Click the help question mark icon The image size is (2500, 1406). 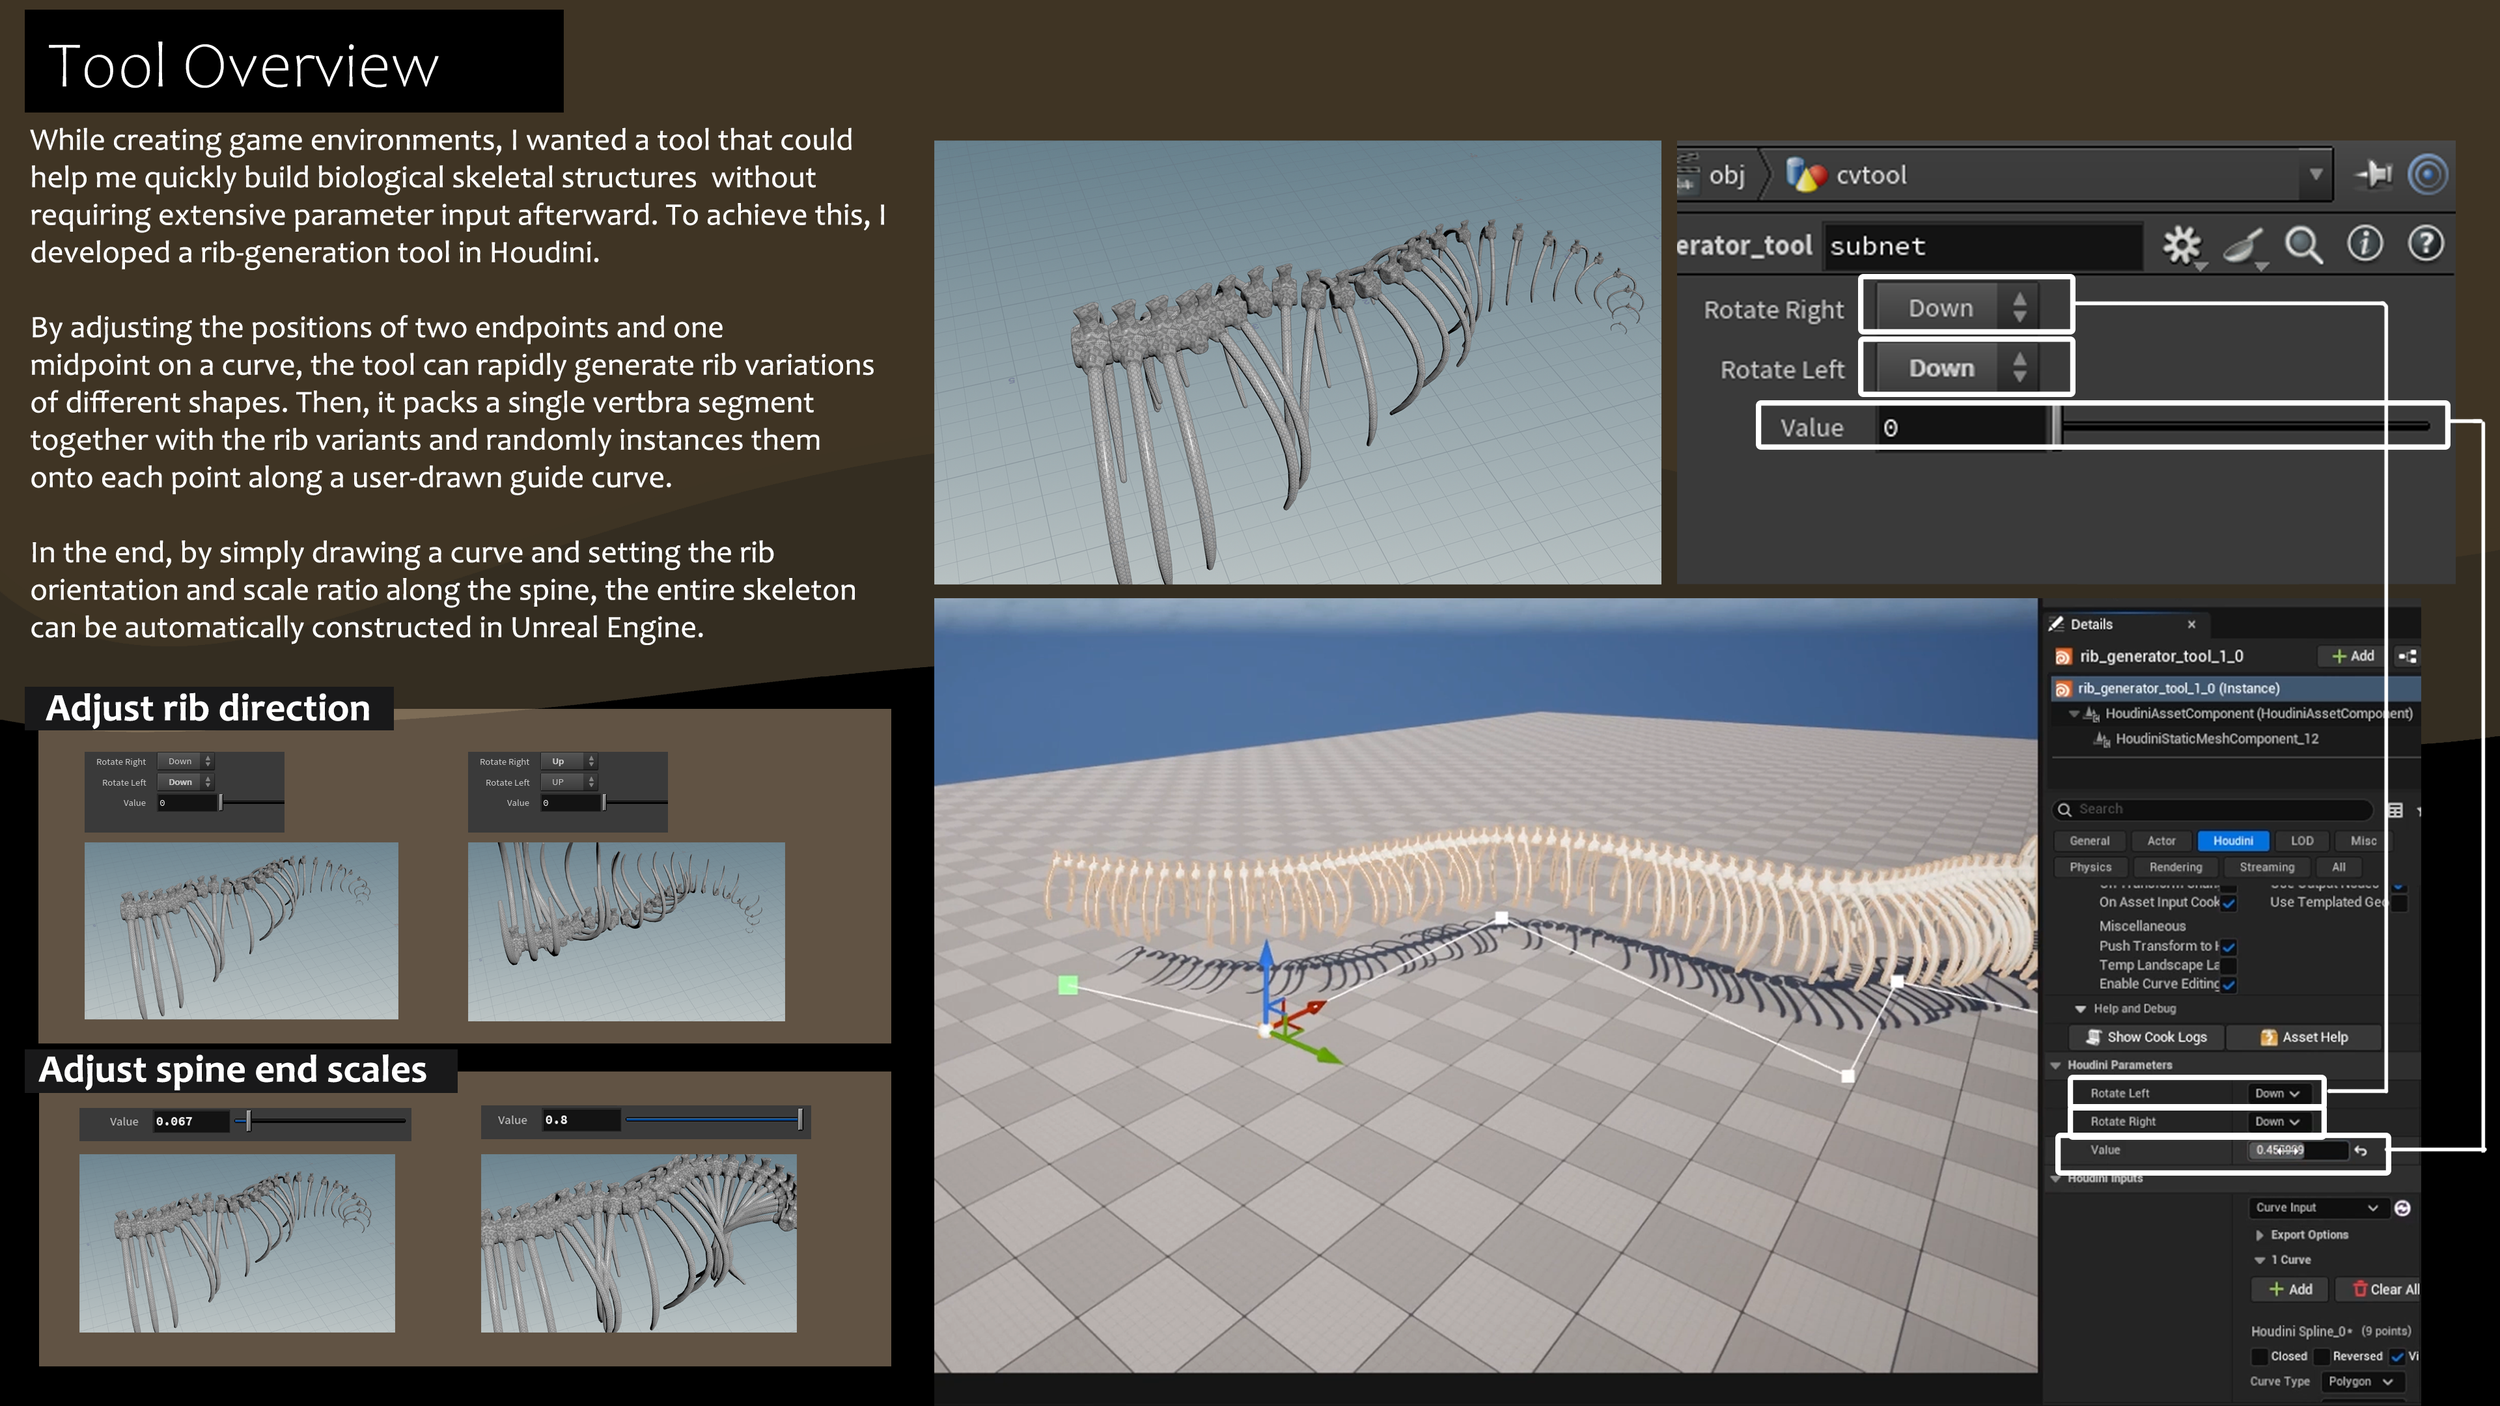[2425, 244]
